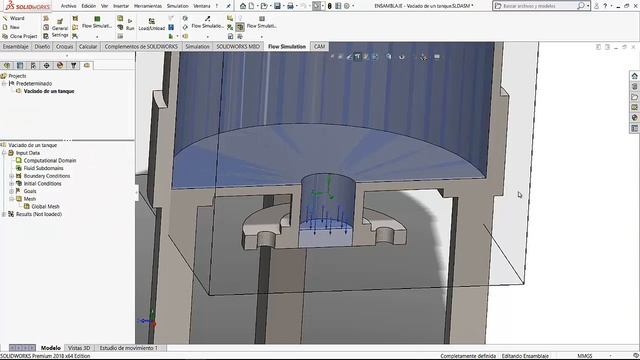The height and width of the screenshot is (360, 640).
Task: Switch to the CAM ribbon tab
Action: click(x=320, y=47)
